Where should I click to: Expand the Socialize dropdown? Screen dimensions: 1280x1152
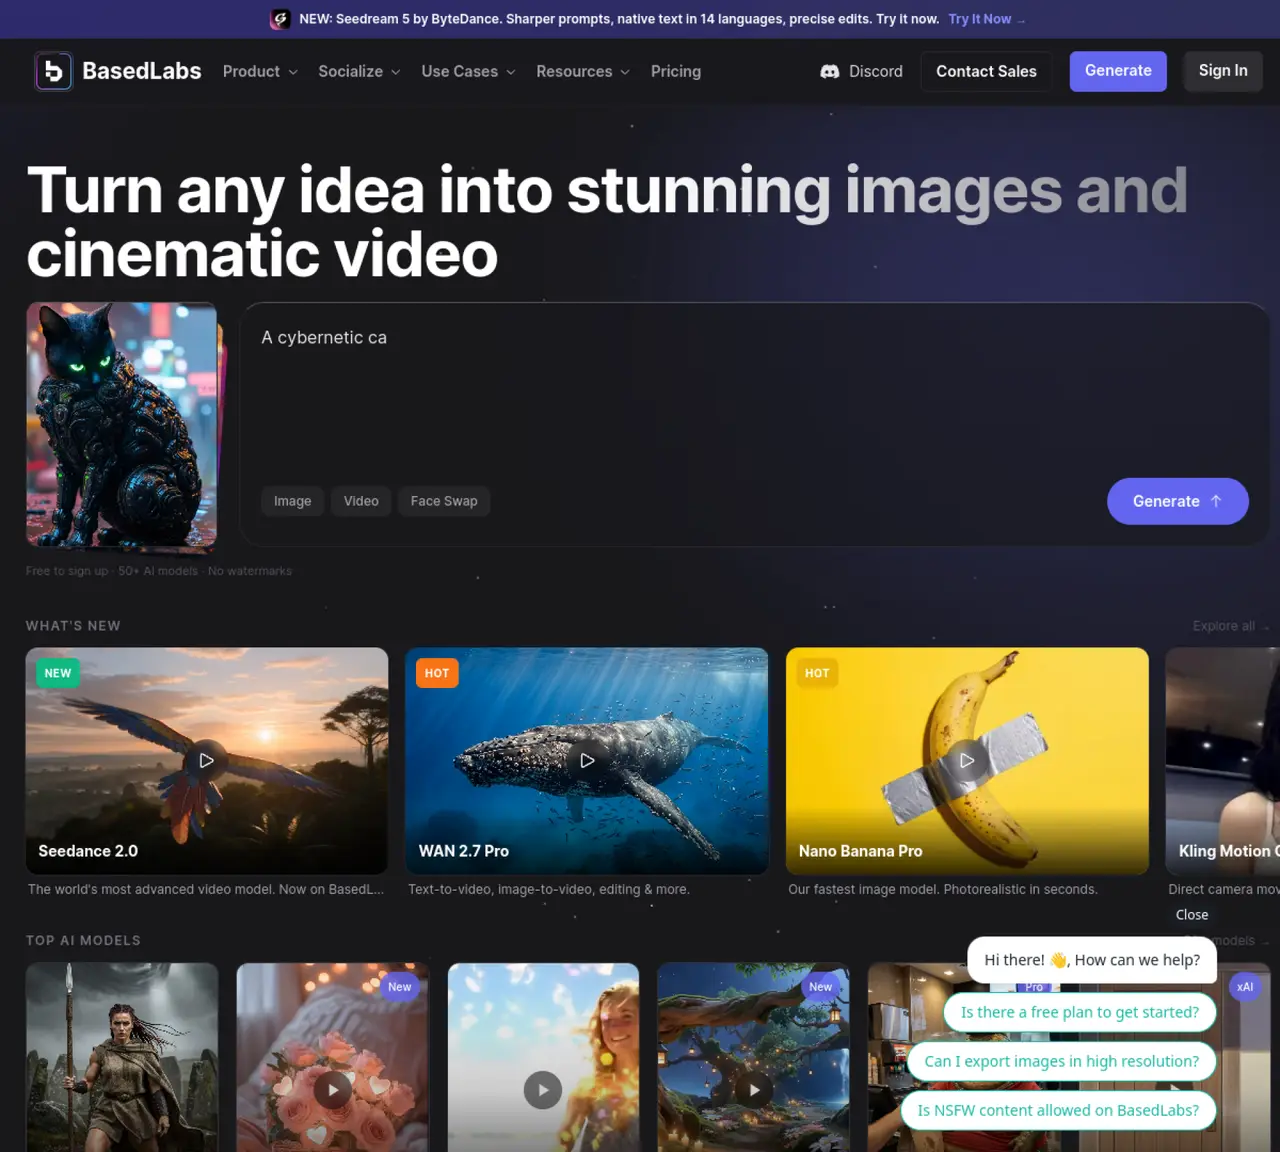(359, 72)
